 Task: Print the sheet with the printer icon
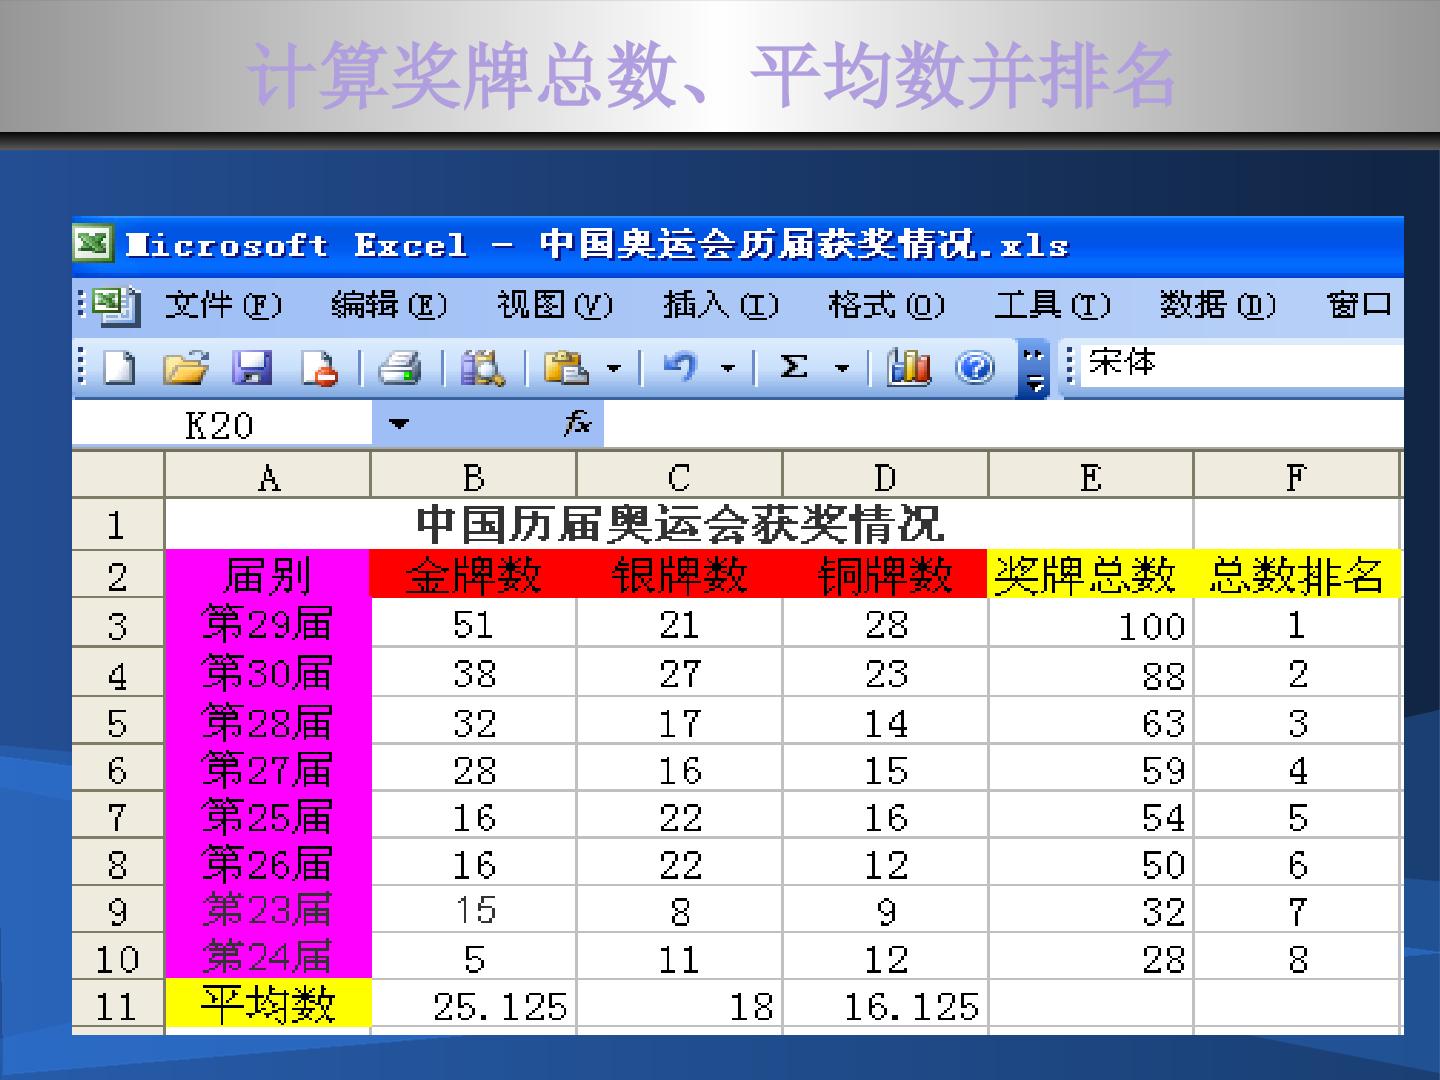click(x=400, y=367)
